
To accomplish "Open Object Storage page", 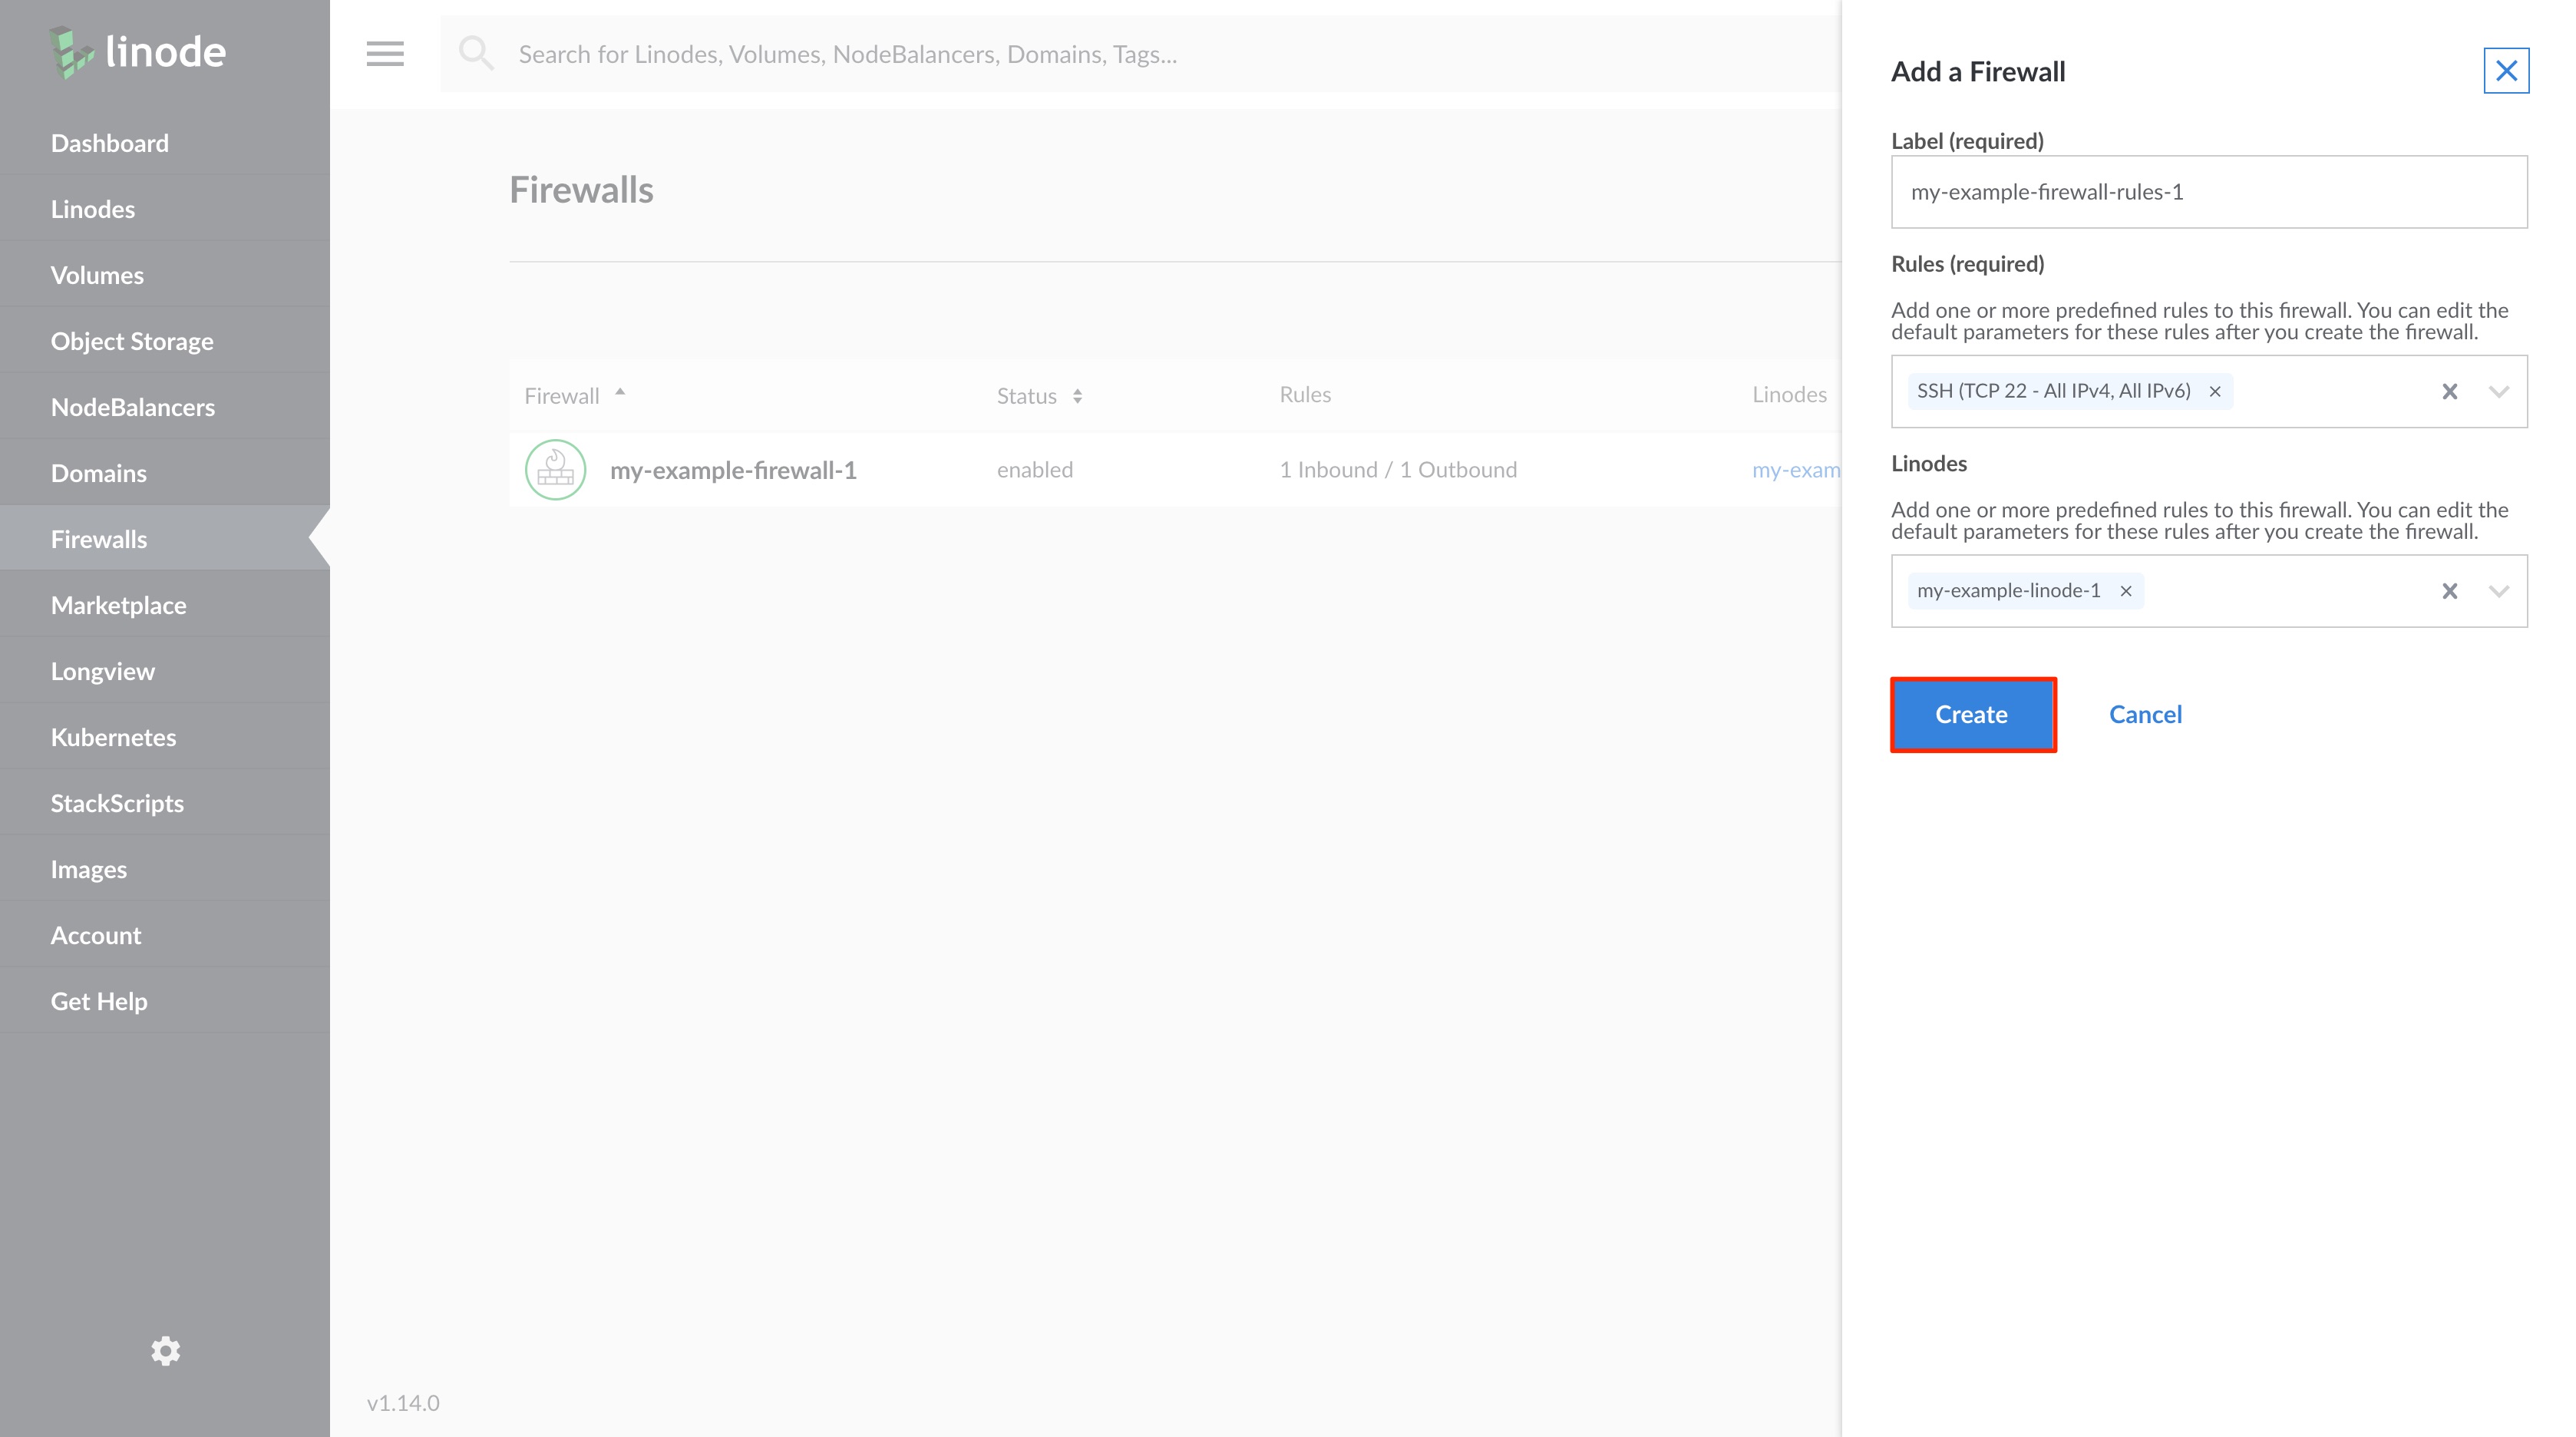I will pos(132,341).
